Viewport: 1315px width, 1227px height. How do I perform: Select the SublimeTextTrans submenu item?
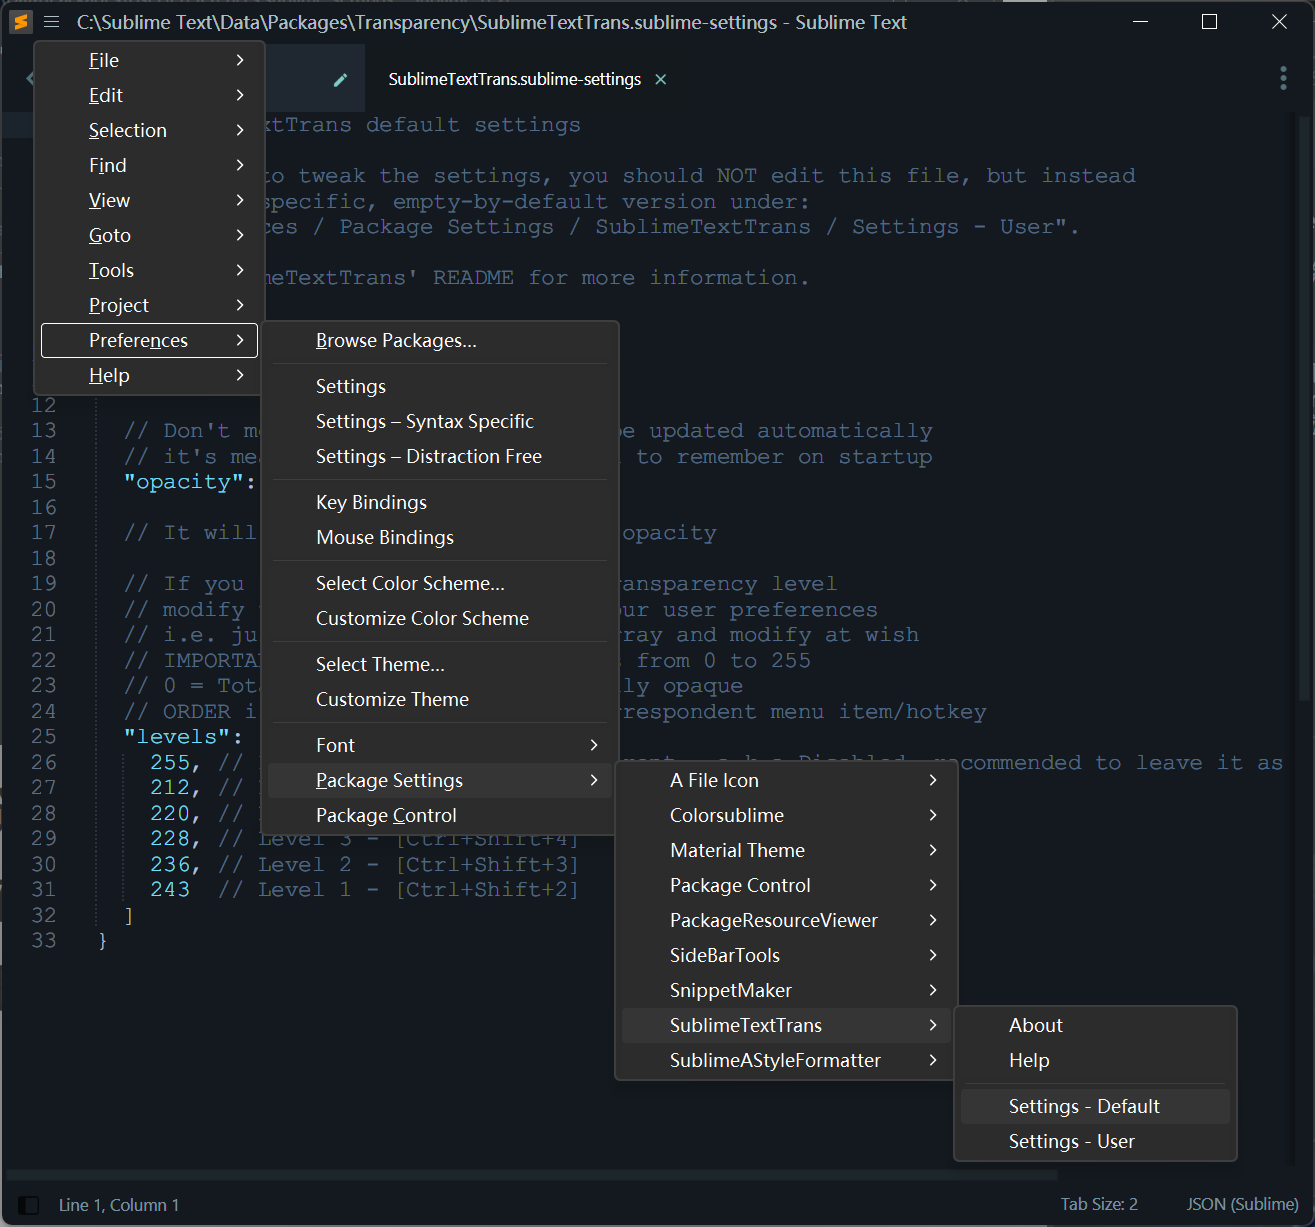(x=786, y=1025)
